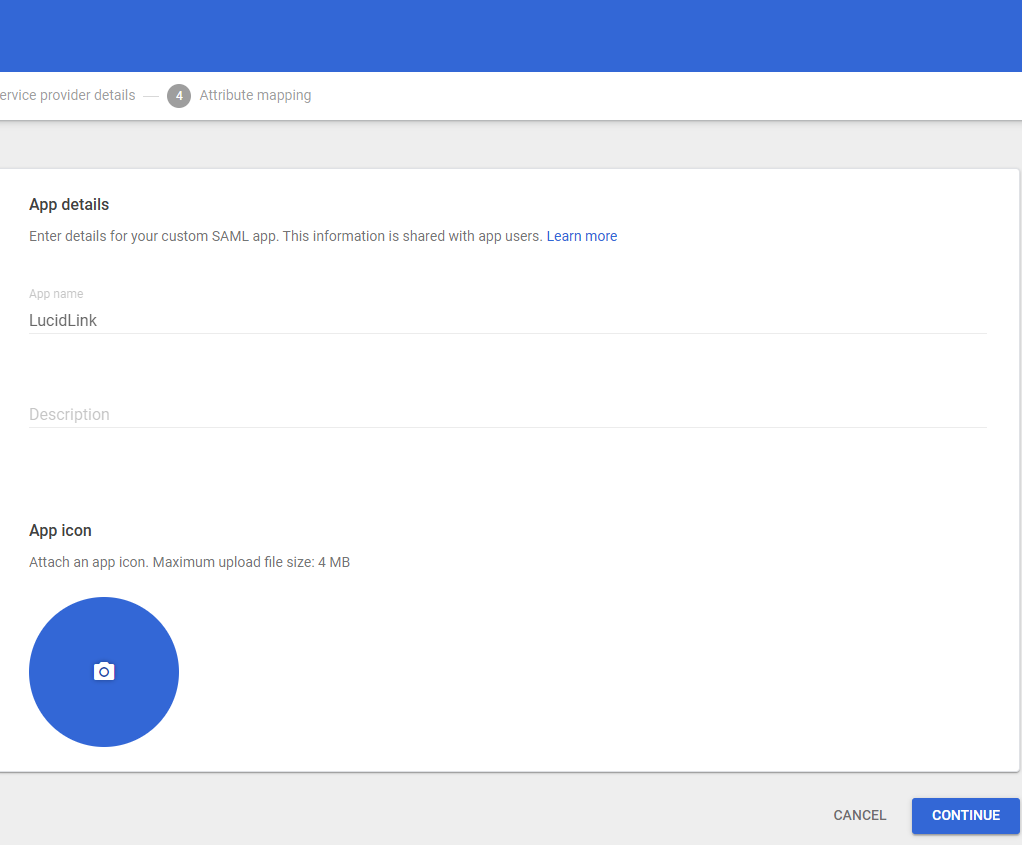This screenshot has height=845, width=1022.
Task: Click the CONTINUE button
Action: pos(965,816)
